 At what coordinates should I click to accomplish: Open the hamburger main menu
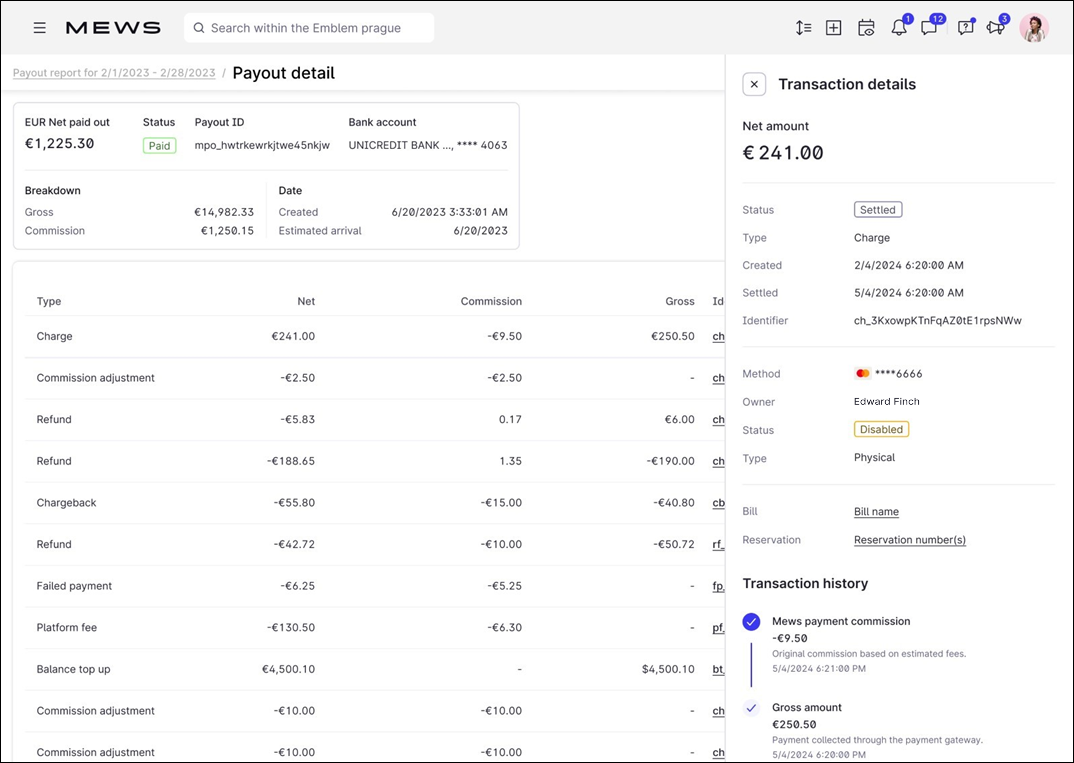pyautogui.click(x=40, y=28)
